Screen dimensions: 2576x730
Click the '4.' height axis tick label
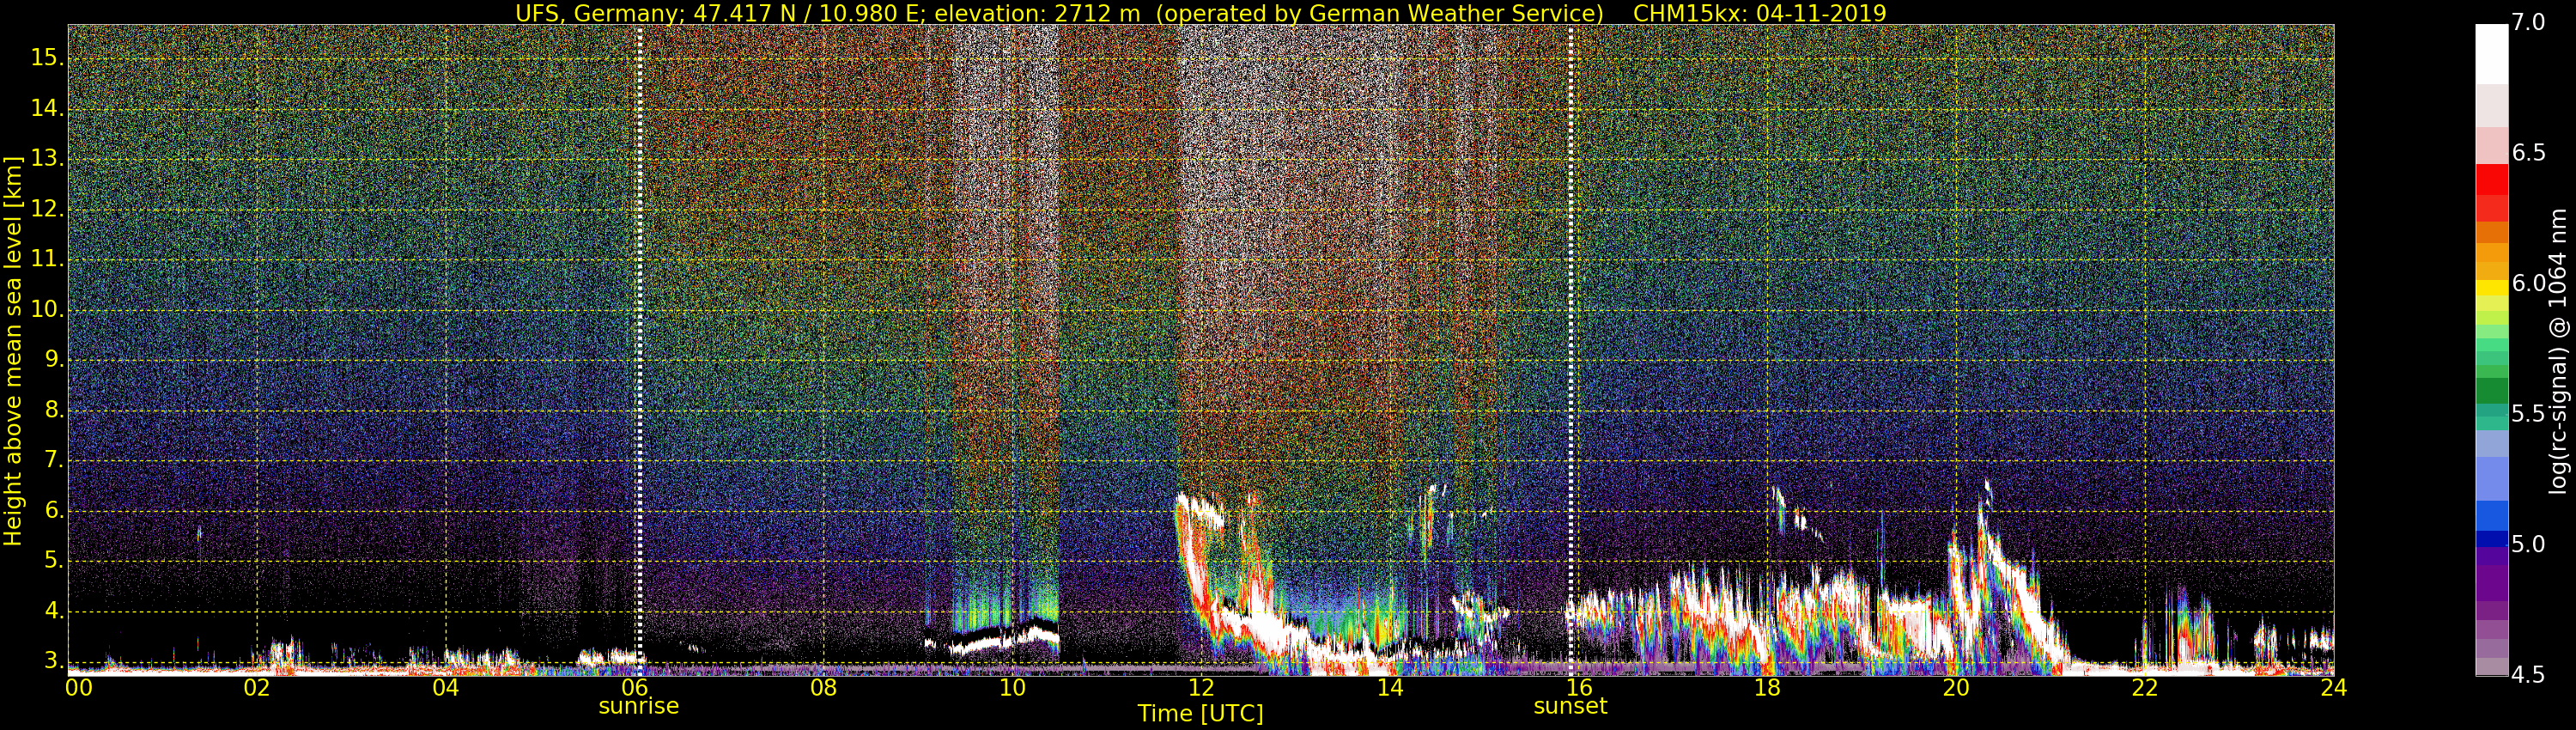tap(54, 611)
